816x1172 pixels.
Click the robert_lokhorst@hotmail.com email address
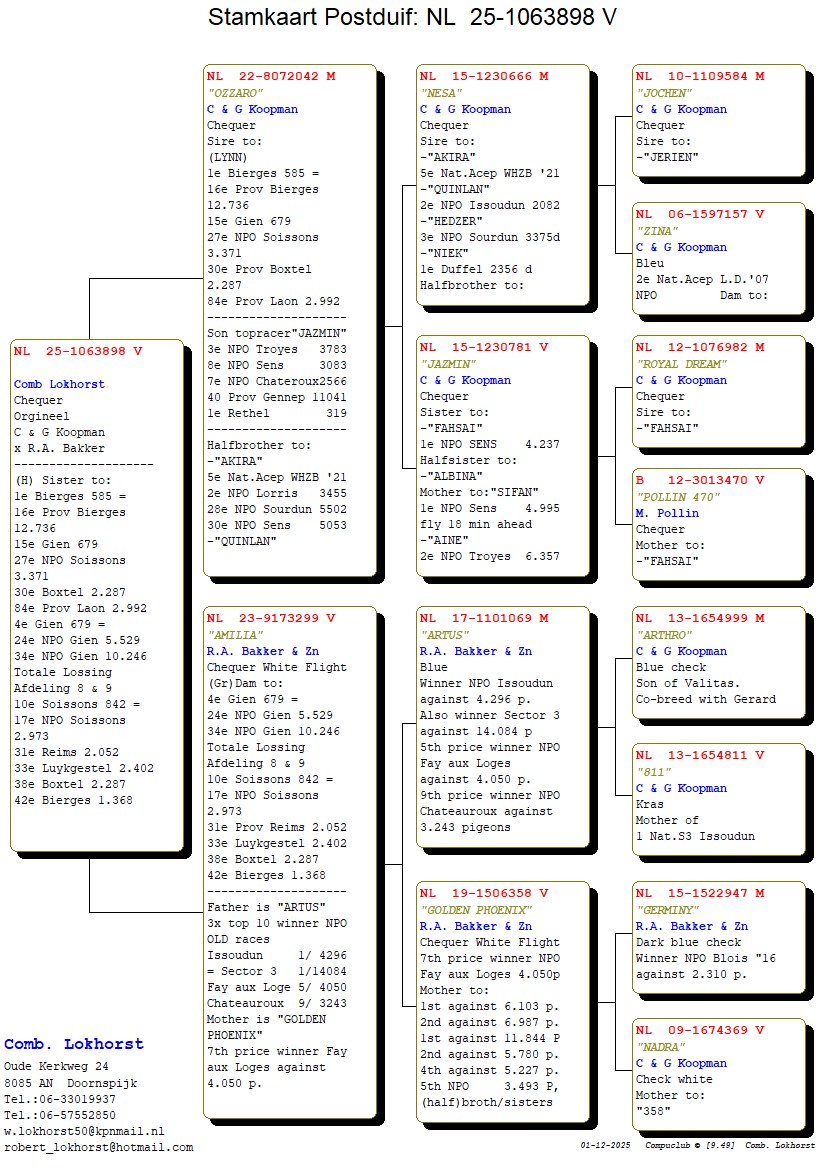(98, 1147)
